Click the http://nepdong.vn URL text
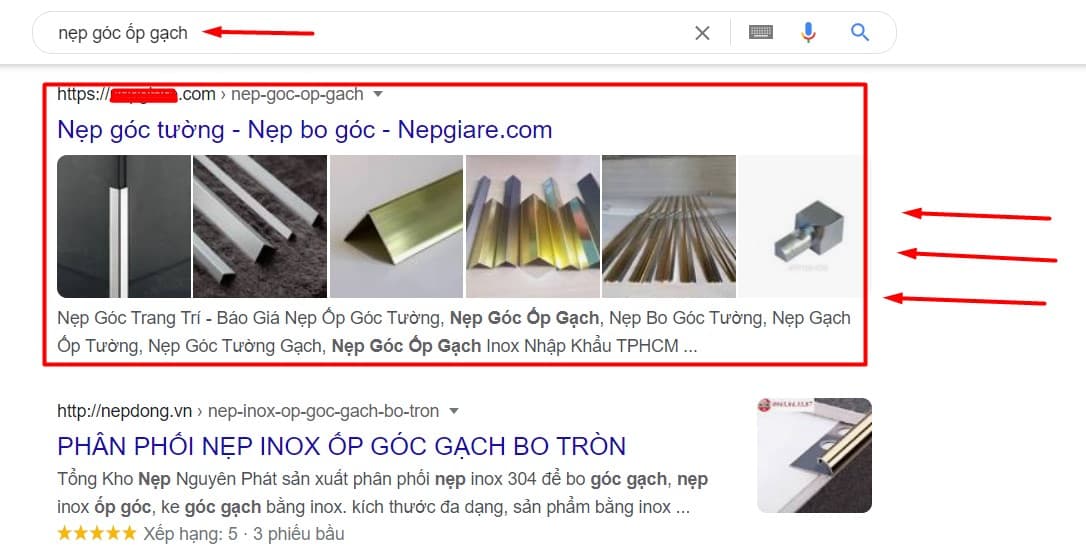The image size is (1086, 552). coord(124,411)
